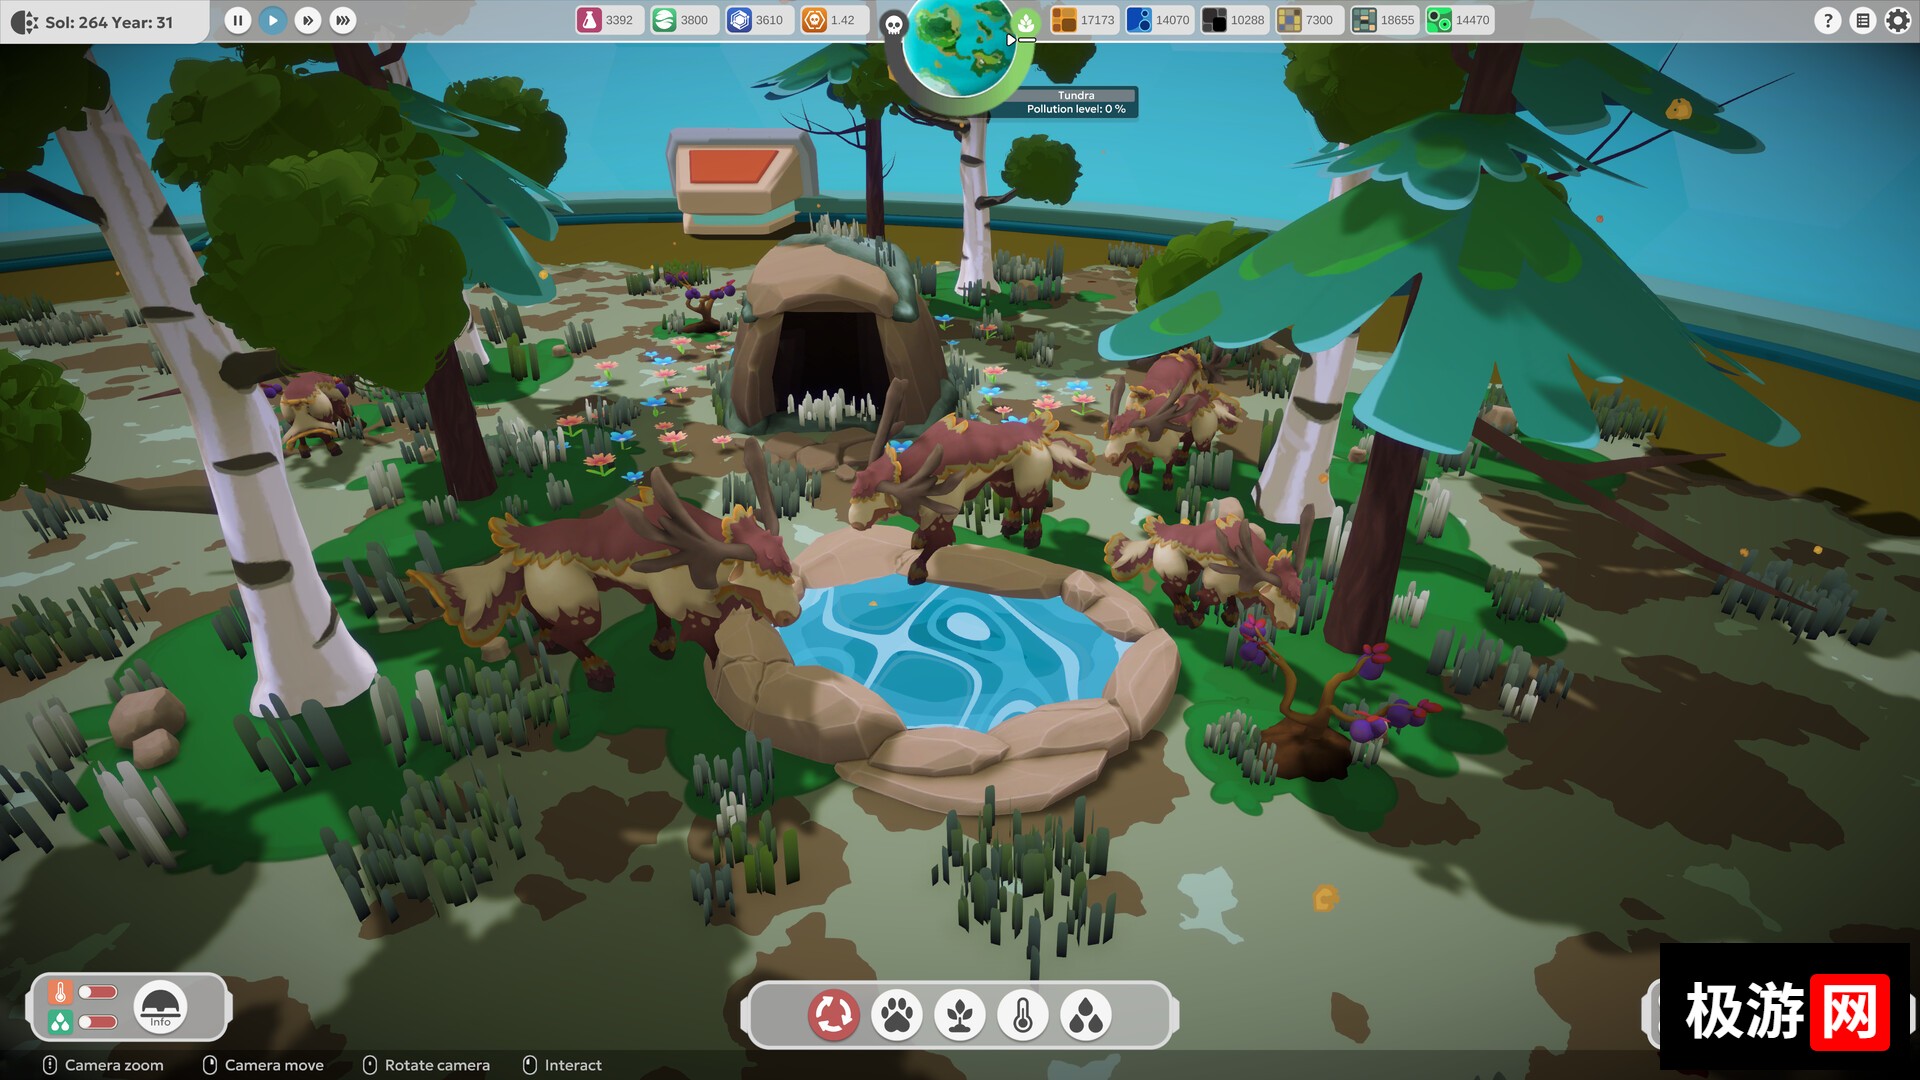This screenshot has width=1920, height=1080.
Task: Open the dome Info button
Action: (x=160, y=1007)
